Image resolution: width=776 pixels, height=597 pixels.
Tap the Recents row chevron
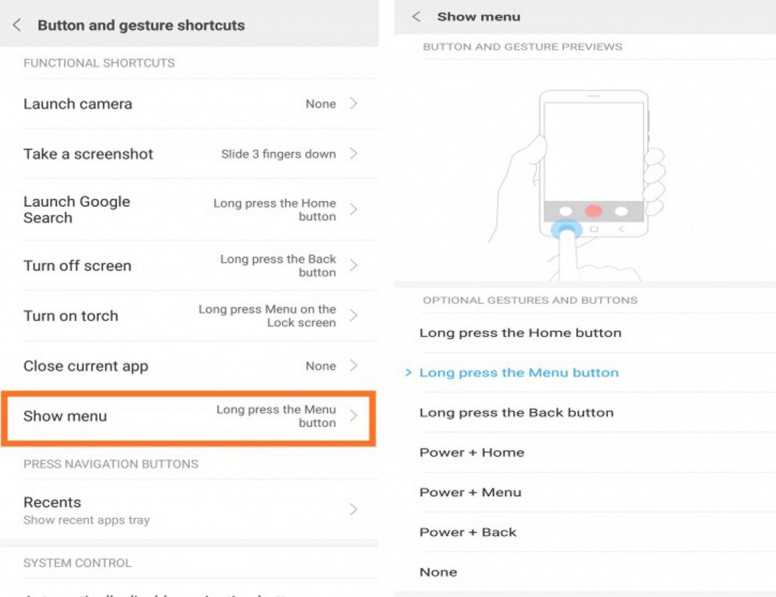pyautogui.click(x=353, y=509)
